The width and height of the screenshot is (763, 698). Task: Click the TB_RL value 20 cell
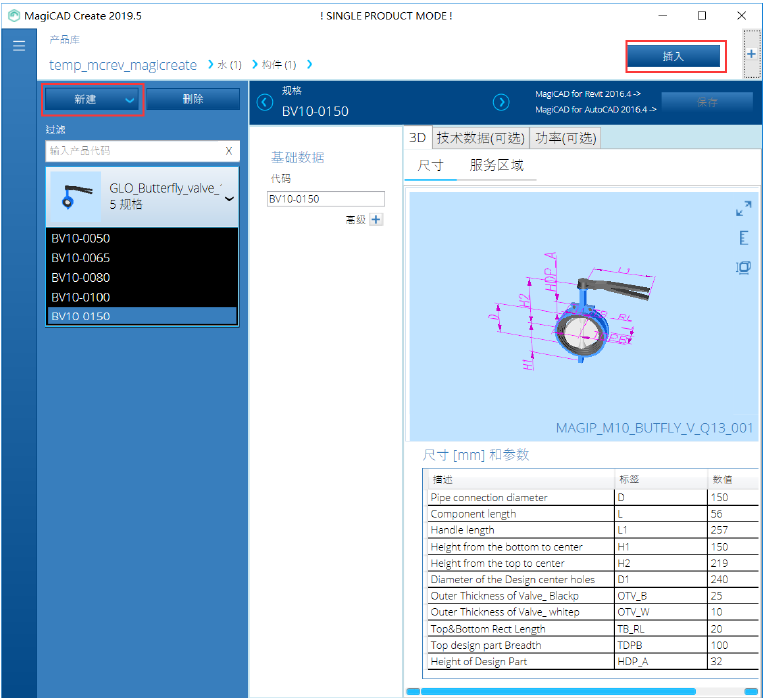(x=732, y=628)
